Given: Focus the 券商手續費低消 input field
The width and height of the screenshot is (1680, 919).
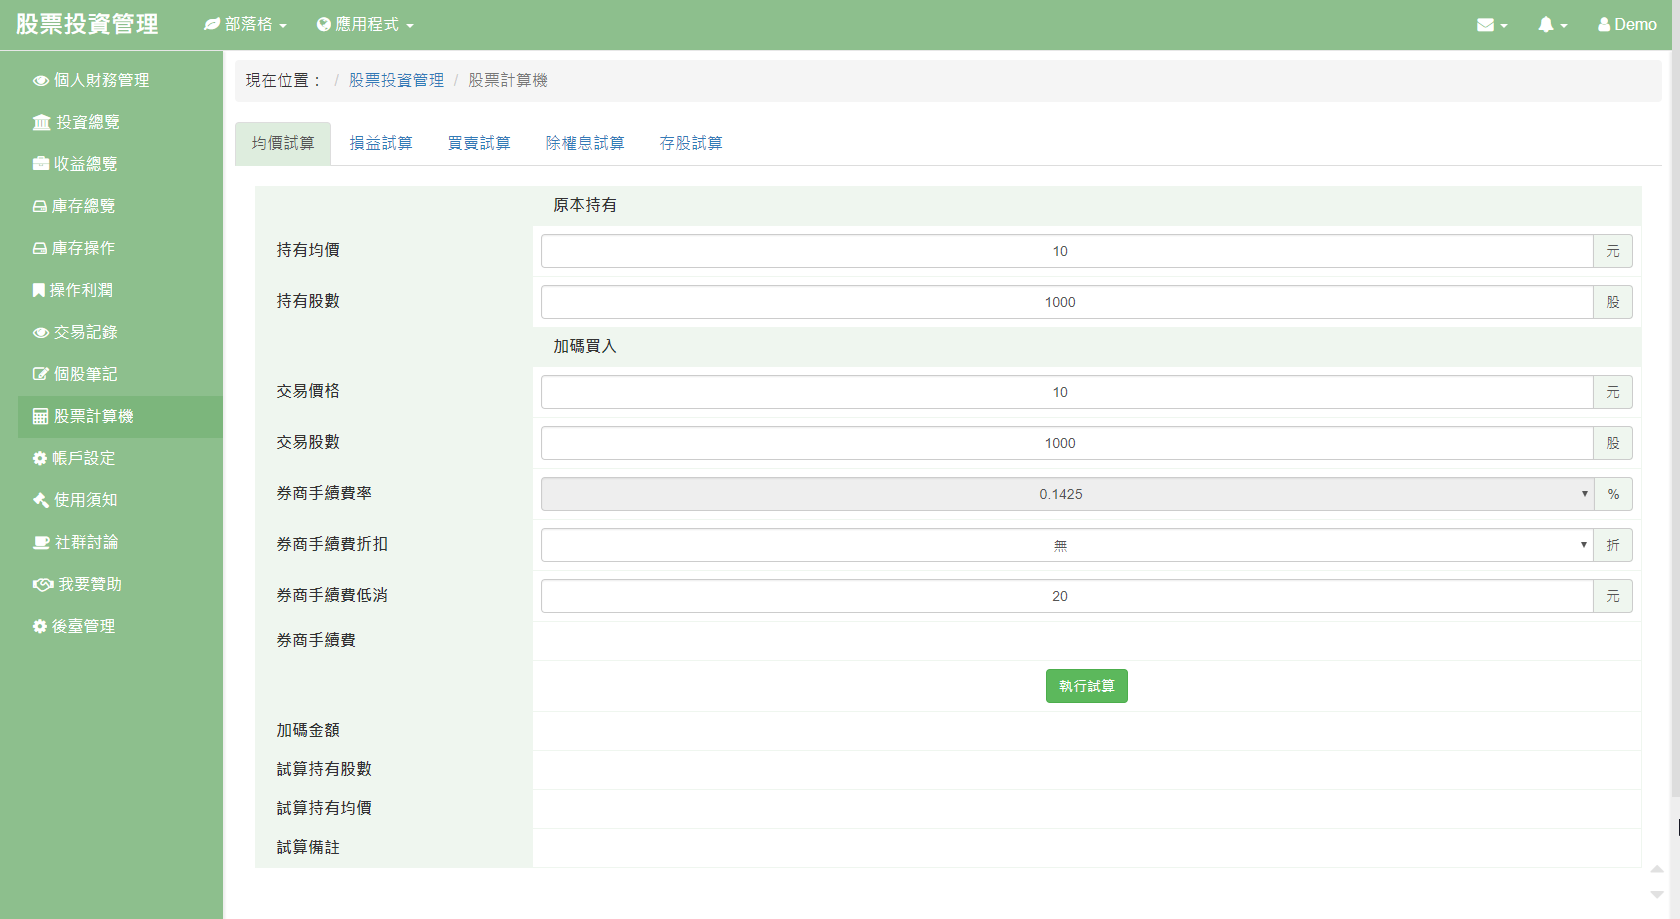Looking at the screenshot, I should (x=1066, y=596).
